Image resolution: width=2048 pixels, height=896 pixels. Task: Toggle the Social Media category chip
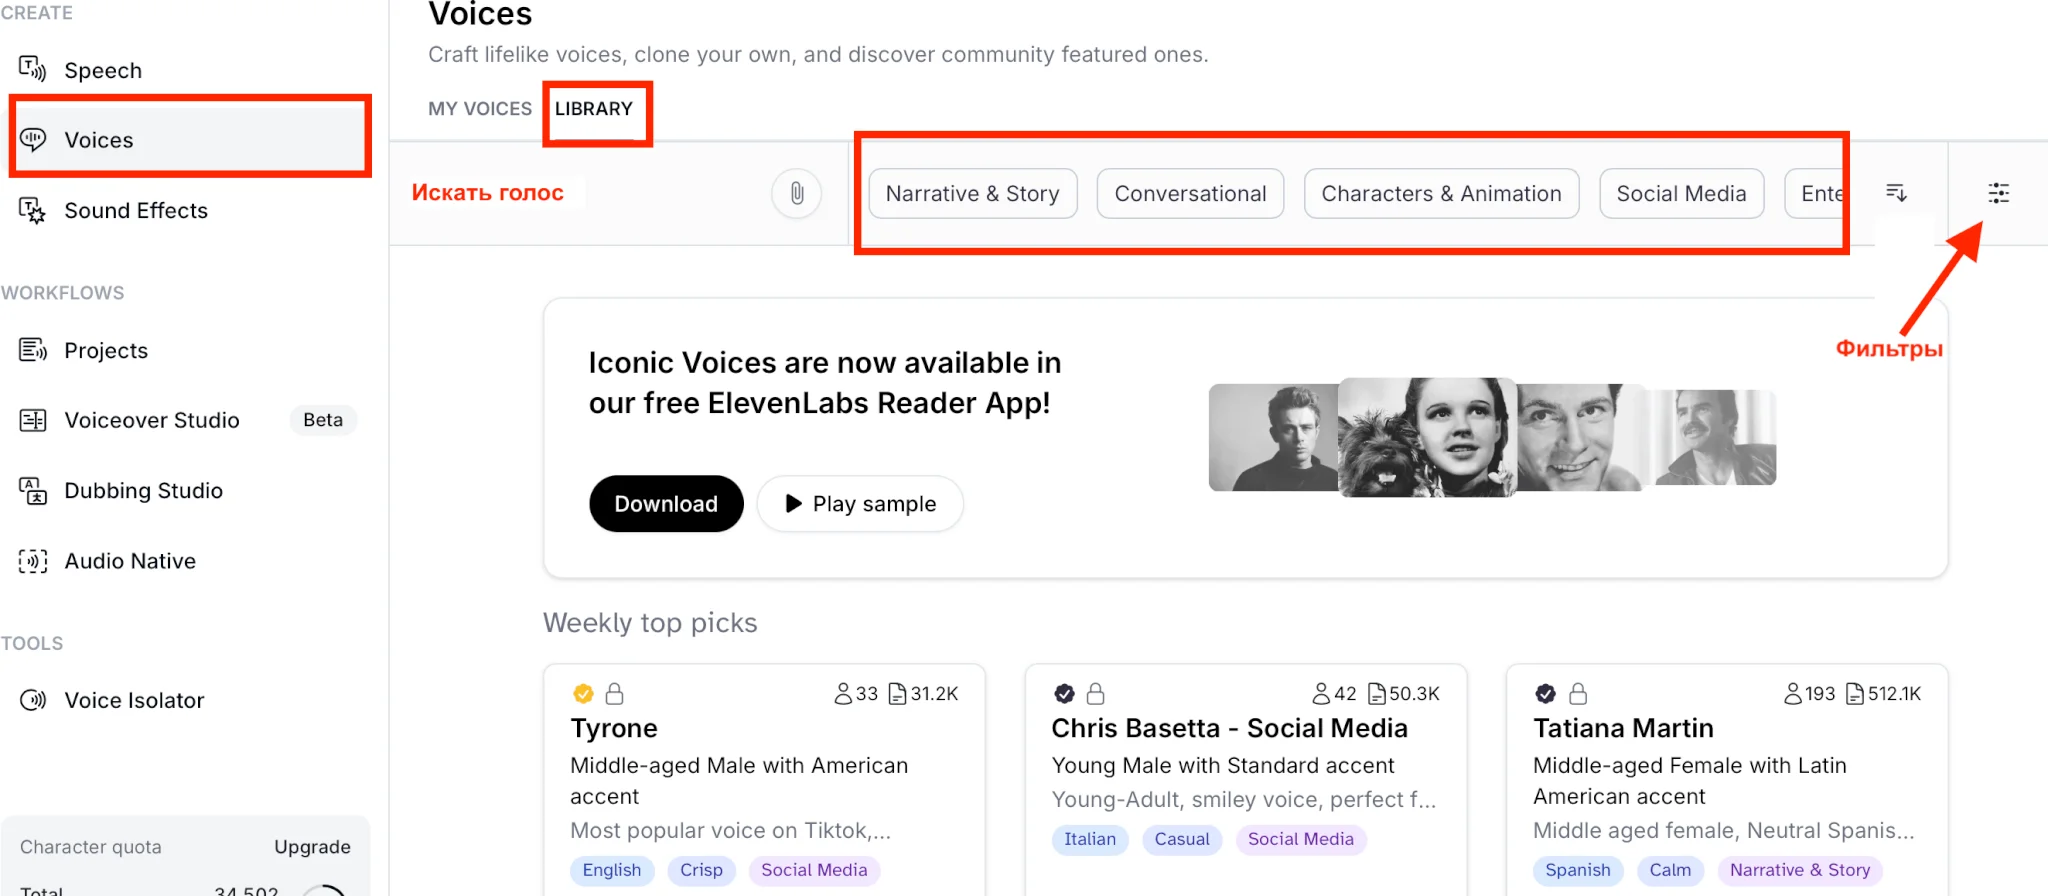(1681, 194)
